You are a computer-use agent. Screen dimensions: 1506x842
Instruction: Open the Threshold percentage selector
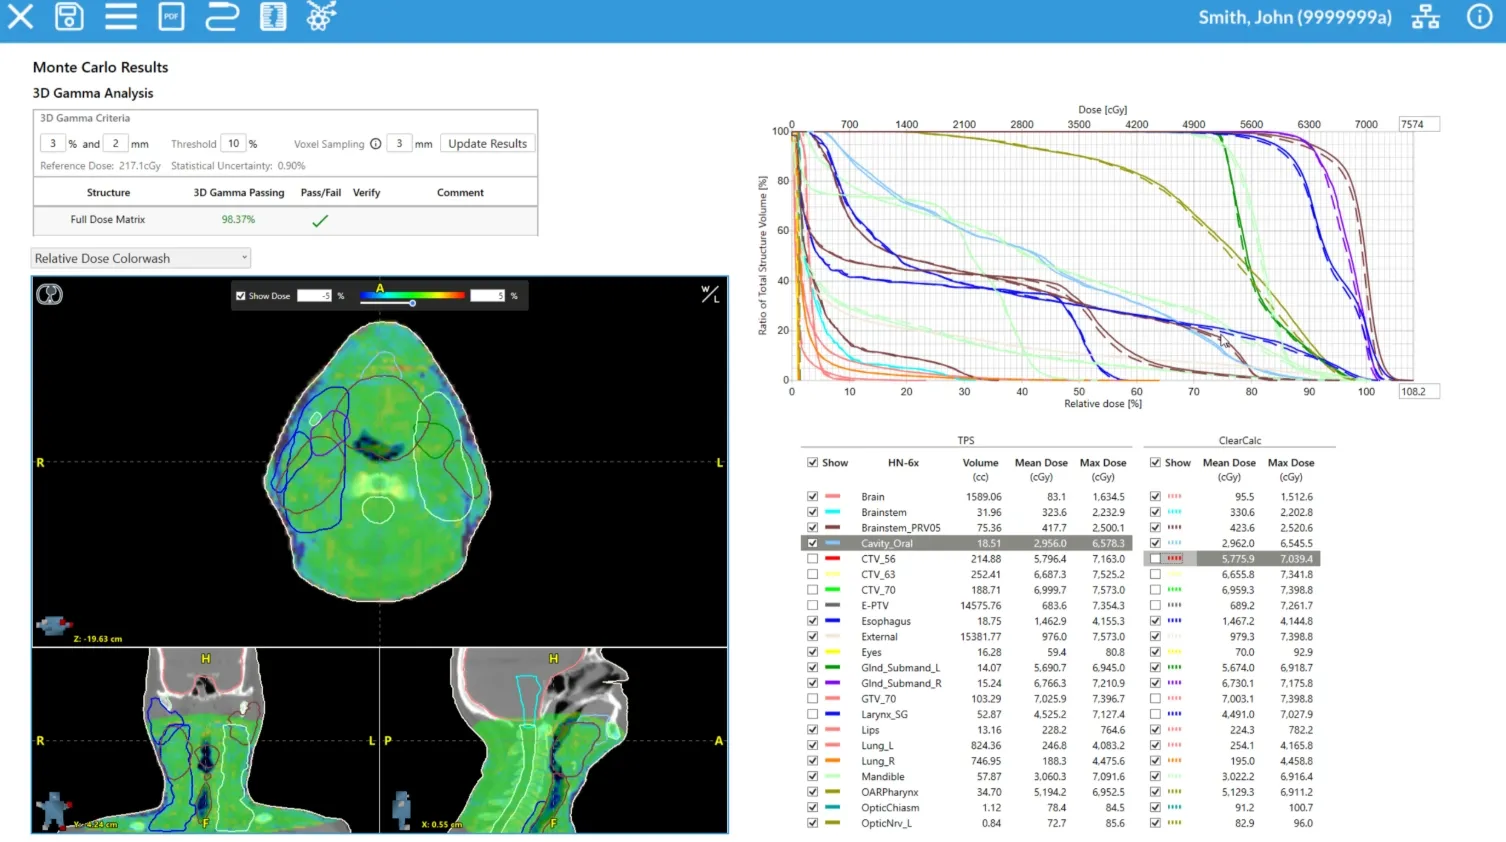tap(232, 143)
